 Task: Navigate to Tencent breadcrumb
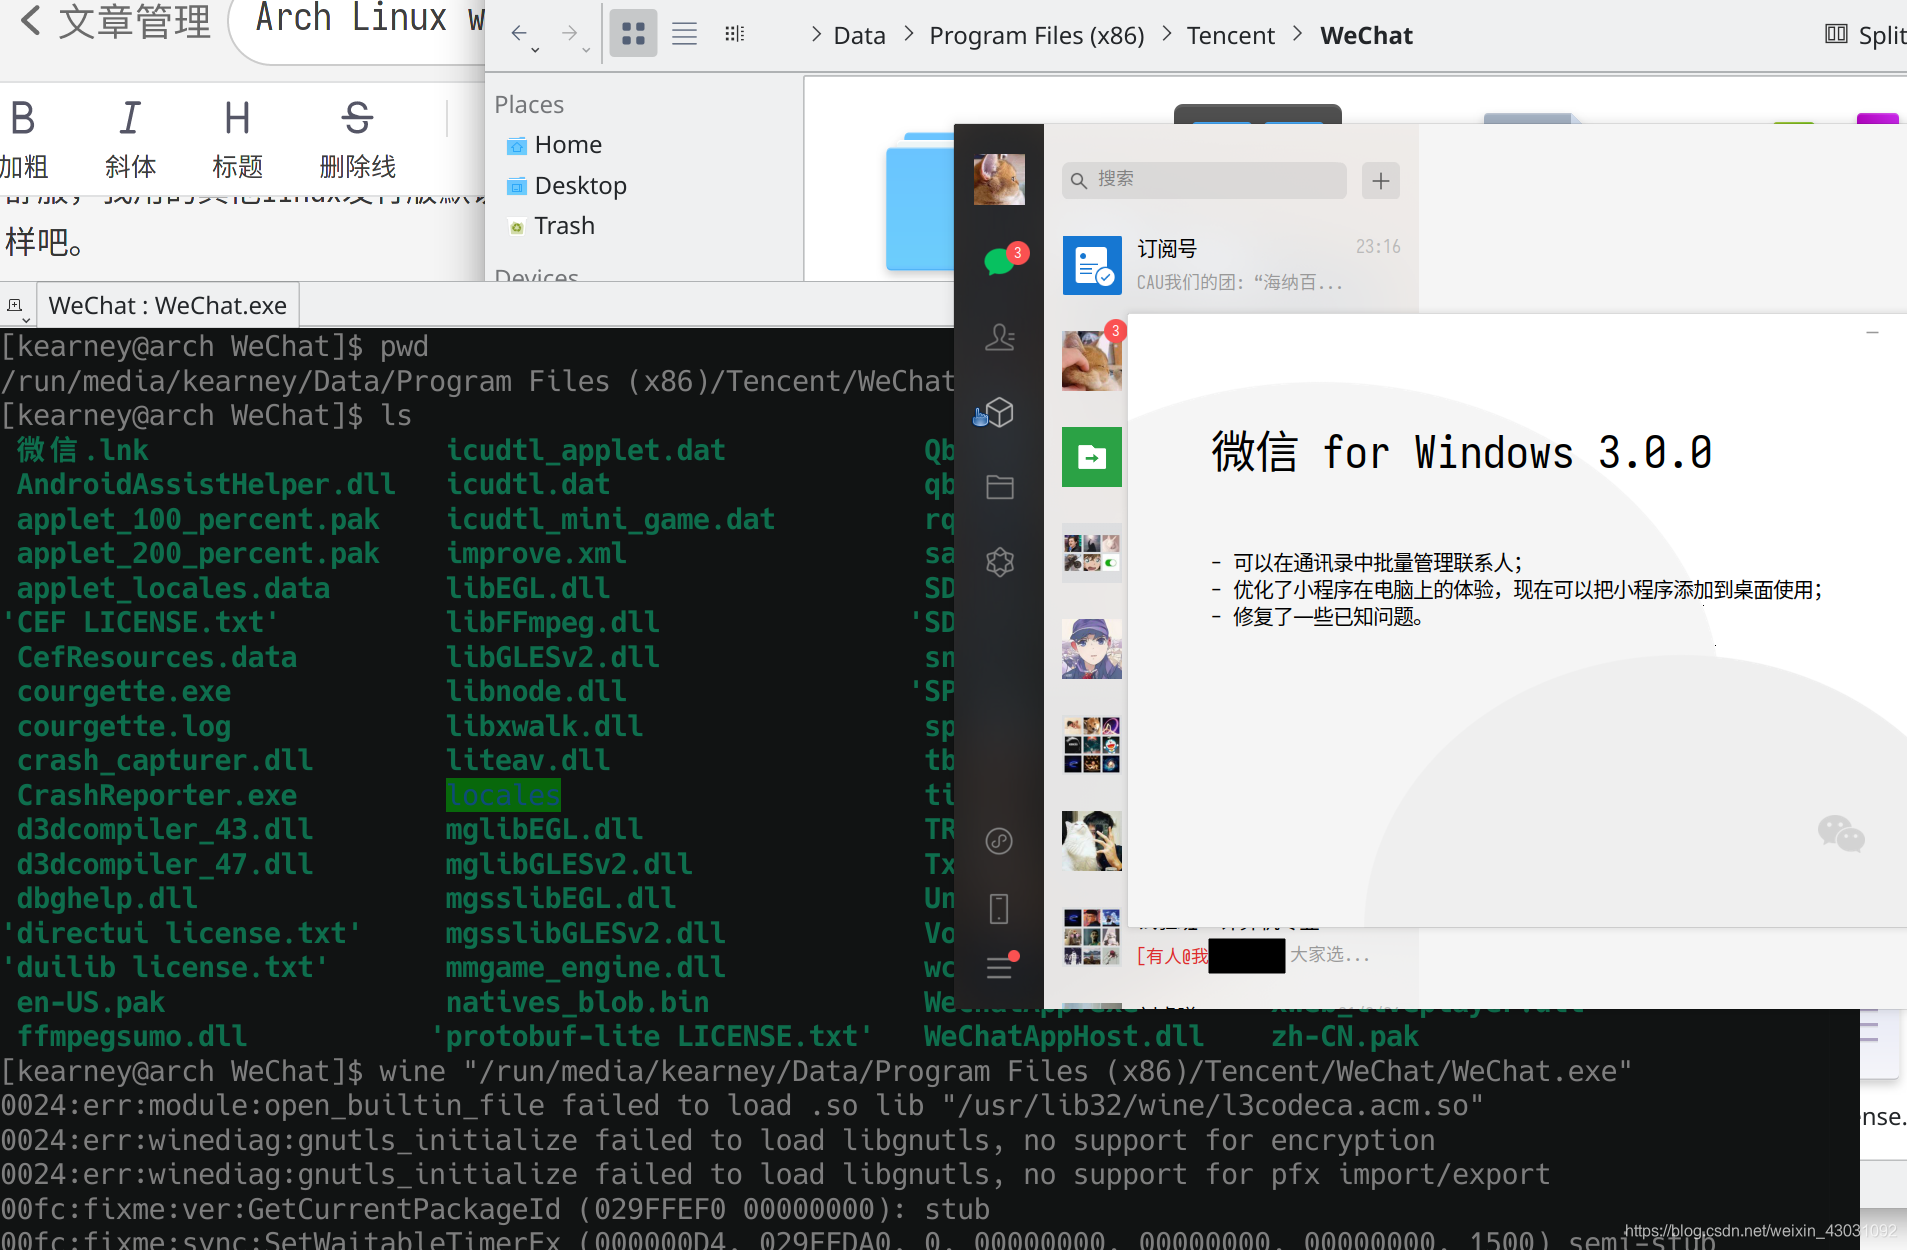pos(1230,35)
